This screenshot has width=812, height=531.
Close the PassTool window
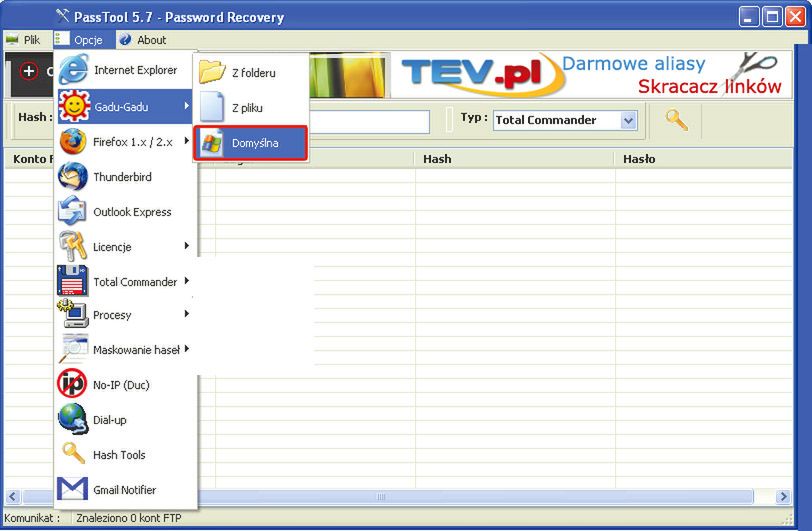795,17
